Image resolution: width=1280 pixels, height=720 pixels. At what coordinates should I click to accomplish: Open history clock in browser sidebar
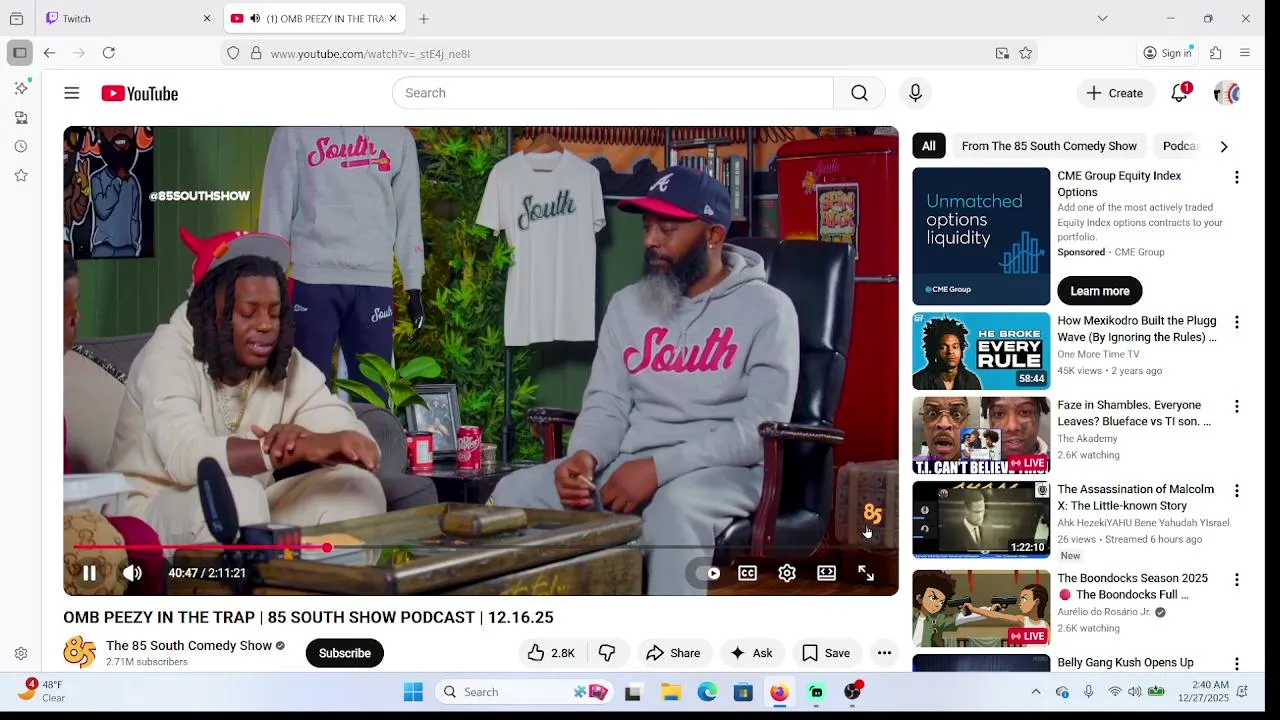coord(21,147)
